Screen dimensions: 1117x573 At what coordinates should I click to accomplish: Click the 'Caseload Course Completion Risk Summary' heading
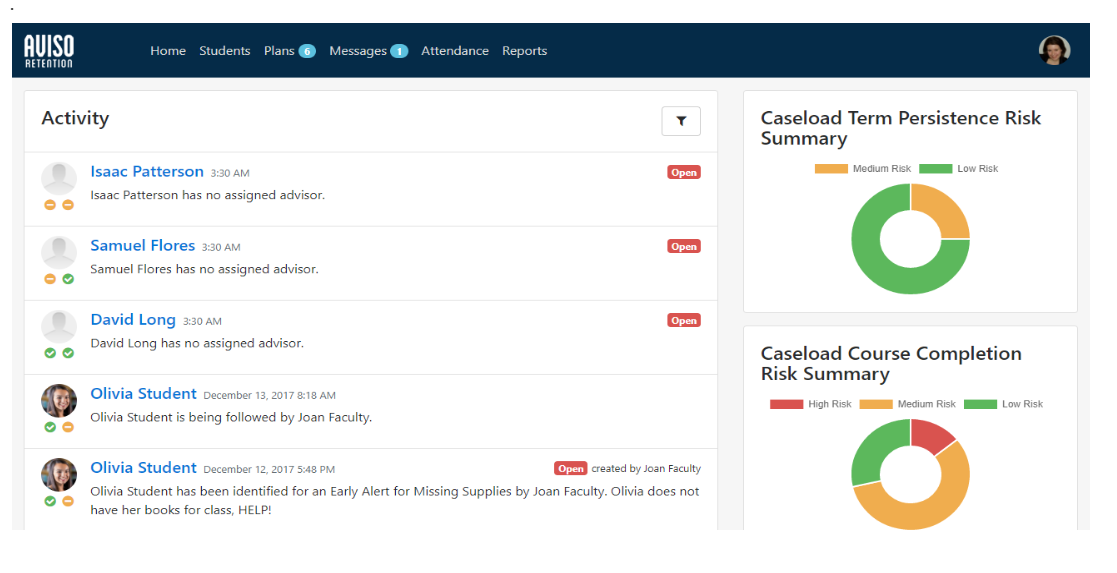(891, 363)
